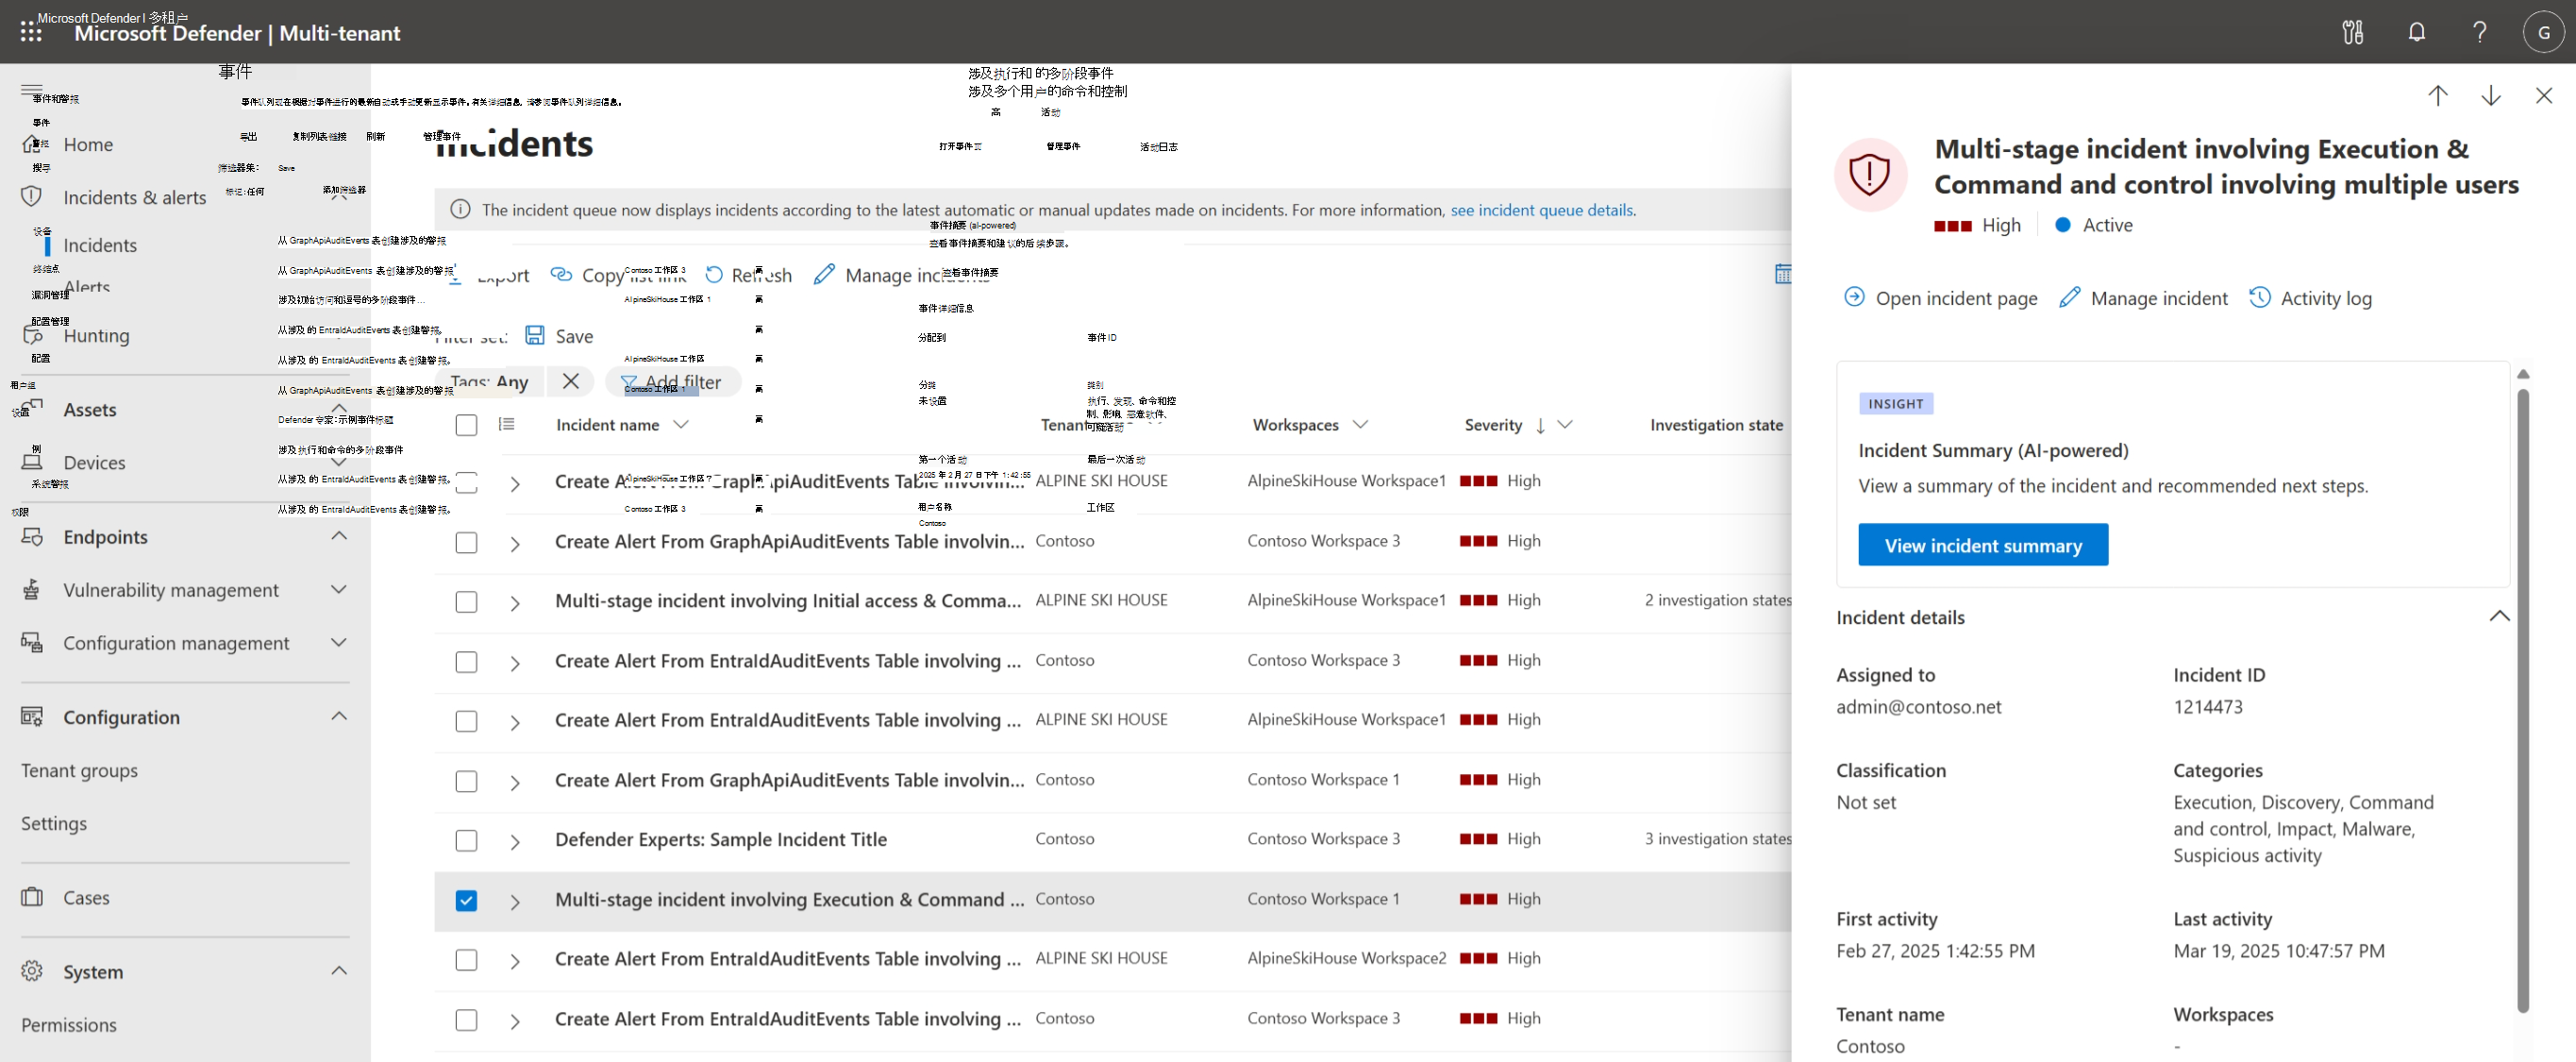The width and height of the screenshot is (2576, 1062).
Task: Check the Defender Experts Sample Incident checkbox
Action: pyautogui.click(x=466, y=840)
